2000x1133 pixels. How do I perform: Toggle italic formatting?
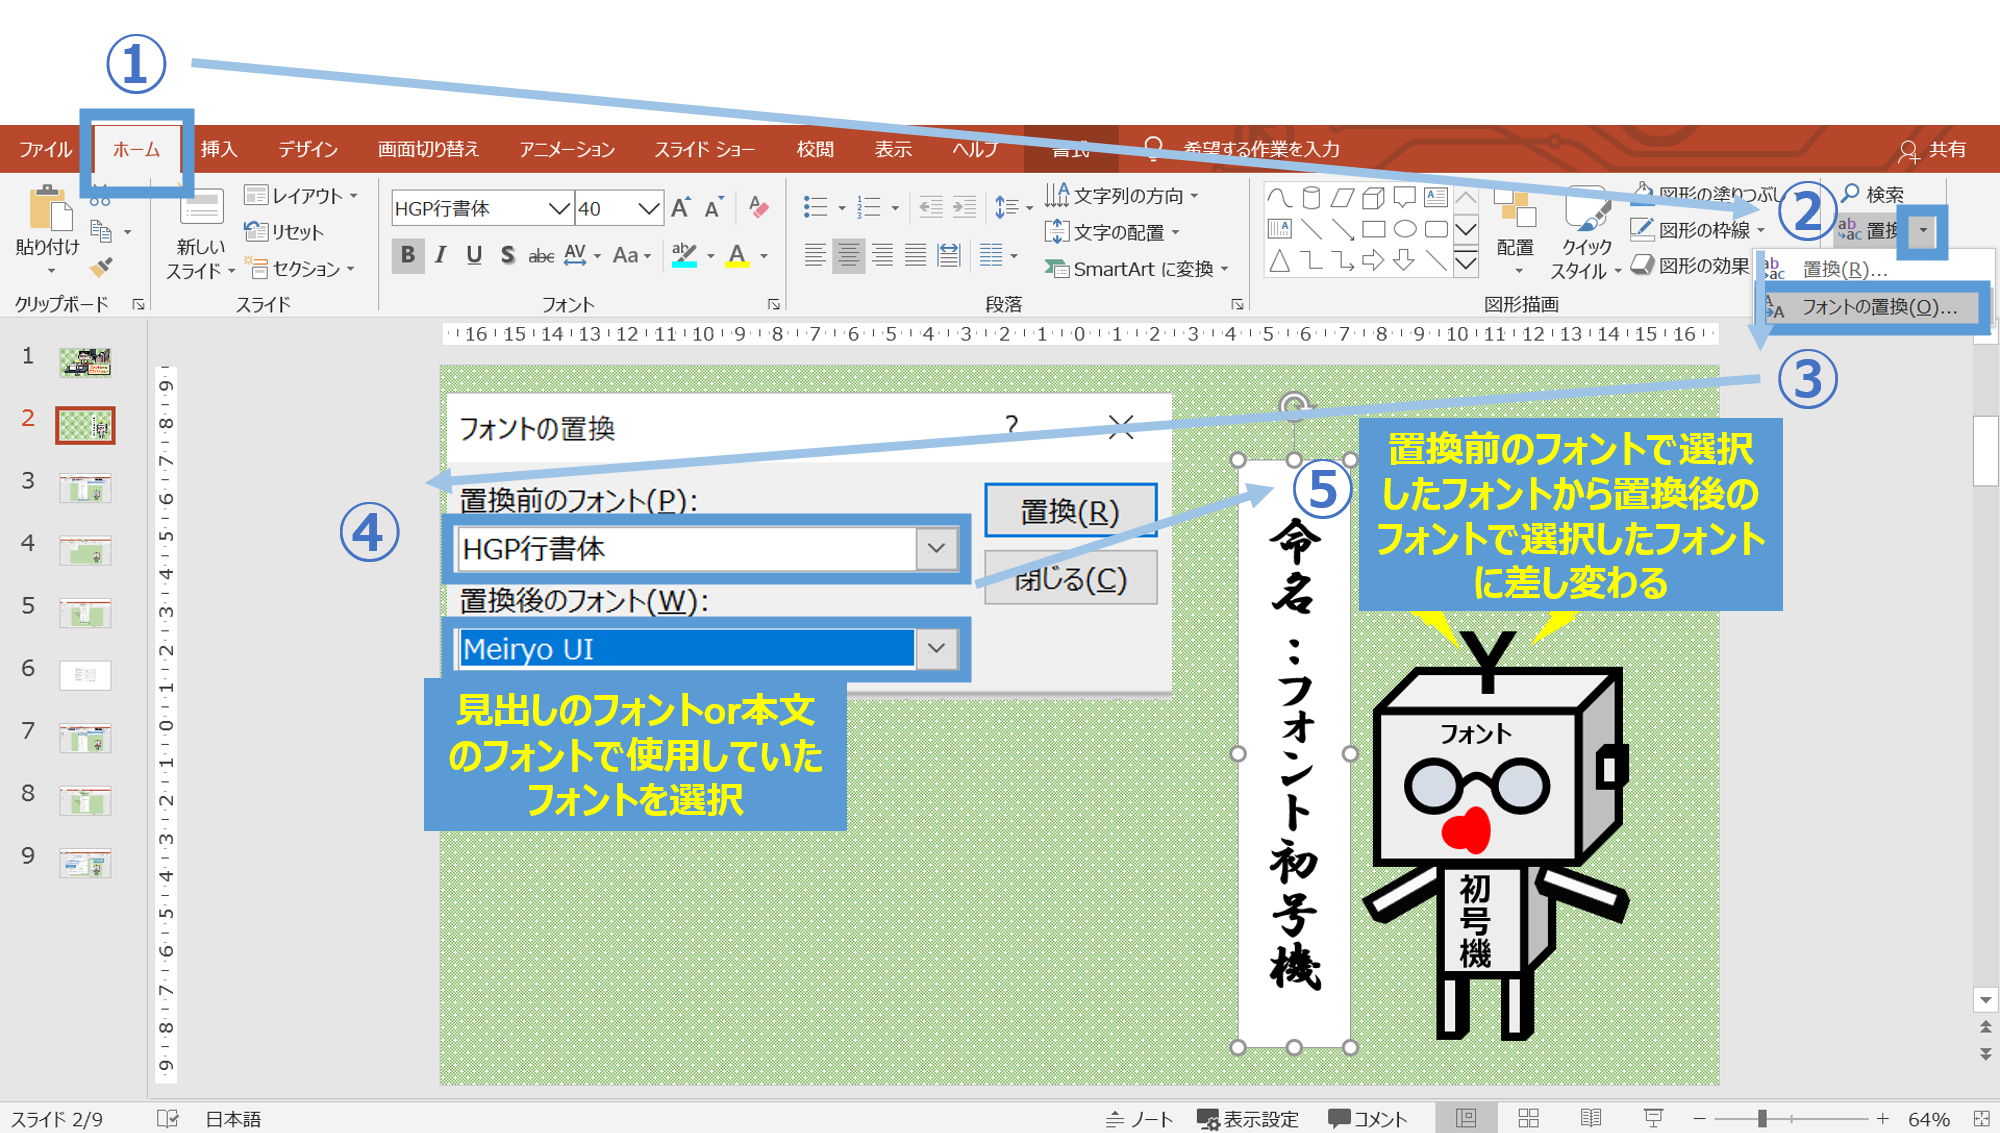pos(441,255)
